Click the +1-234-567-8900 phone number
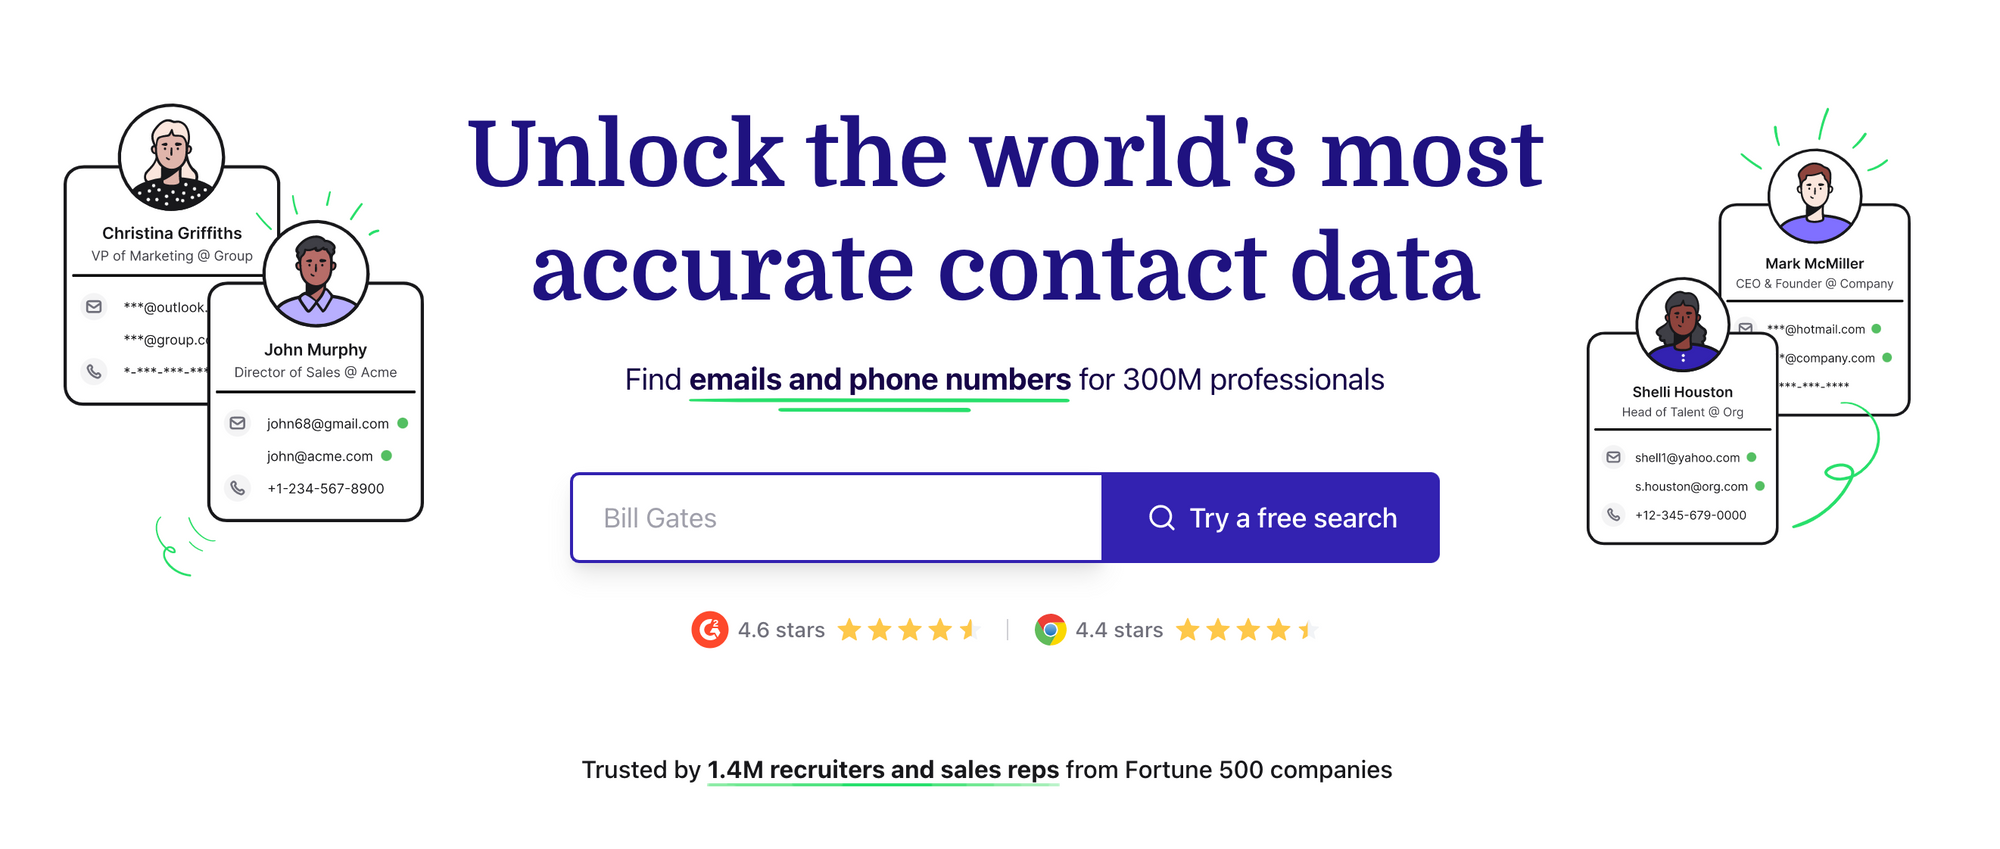This screenshot has height=849, width=2000. tap(326, 489)
